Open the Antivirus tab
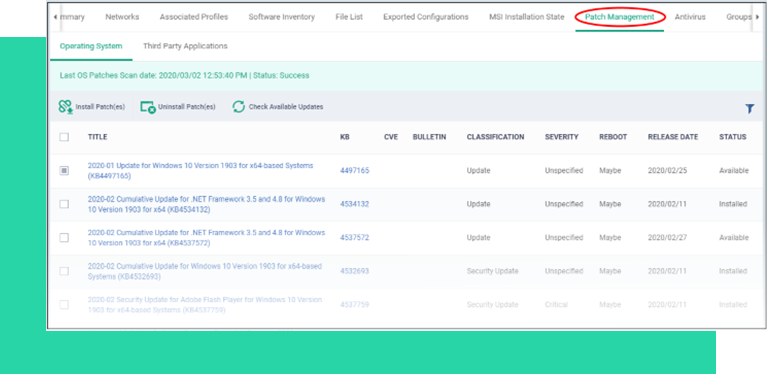Image resolution: width=767 pixels, height=374 pixels. 690,17
